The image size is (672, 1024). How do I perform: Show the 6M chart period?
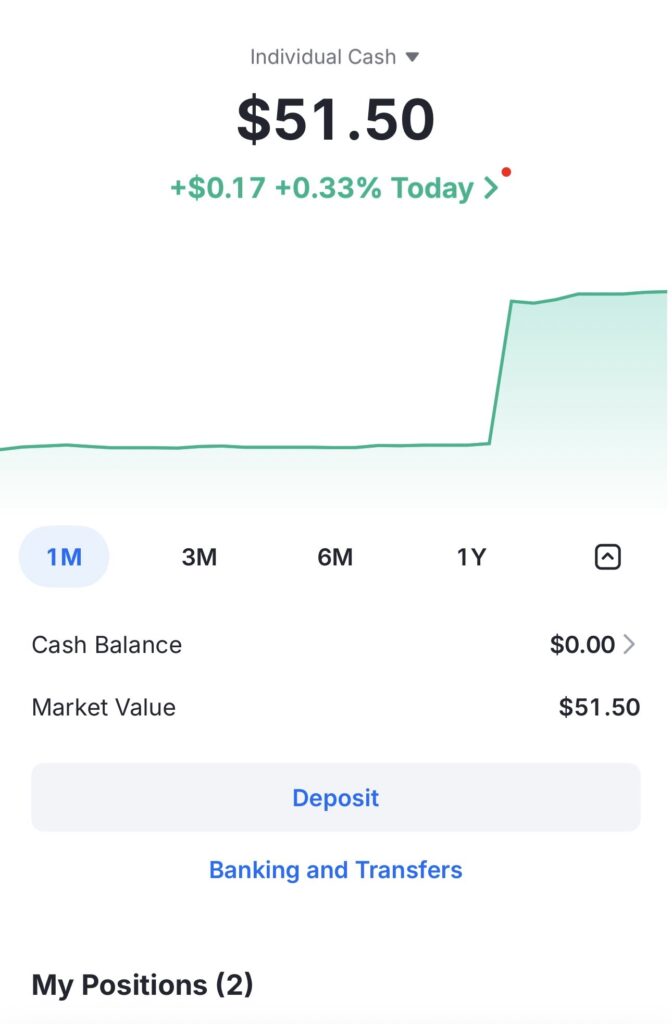(335, 557)
